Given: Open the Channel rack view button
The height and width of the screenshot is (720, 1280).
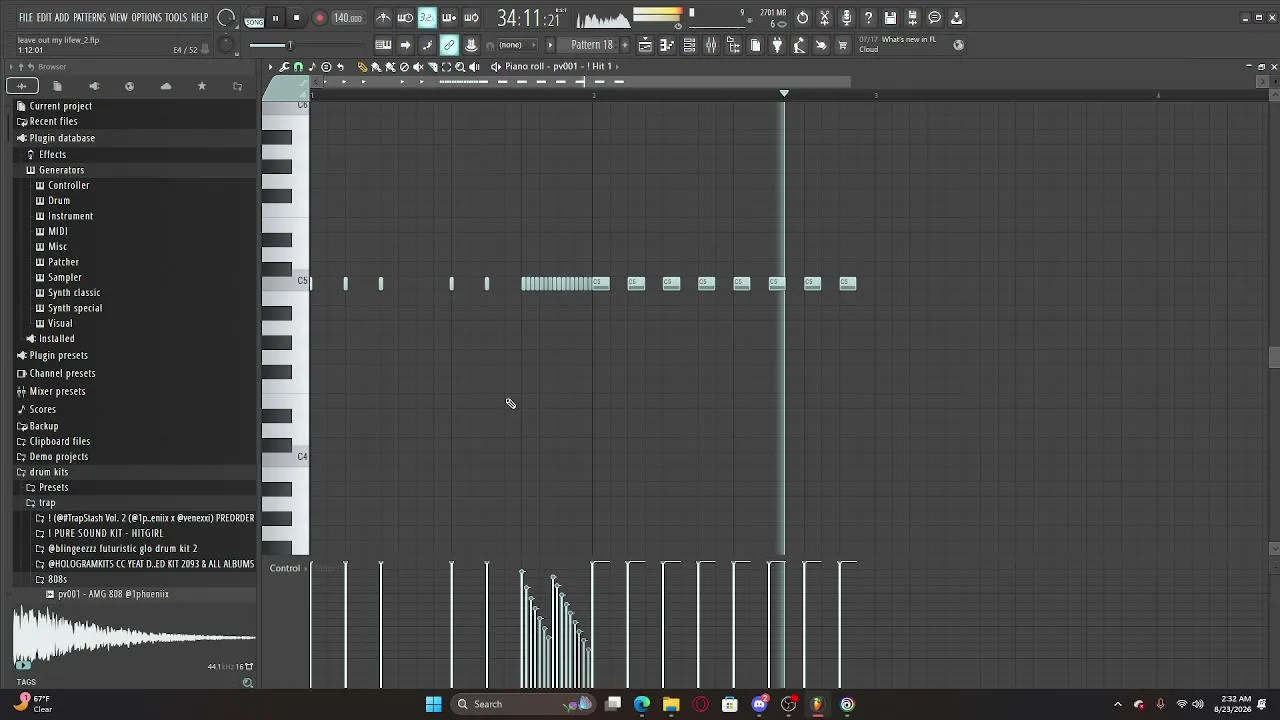Looking at the screenshot, I should coord(690,45).
